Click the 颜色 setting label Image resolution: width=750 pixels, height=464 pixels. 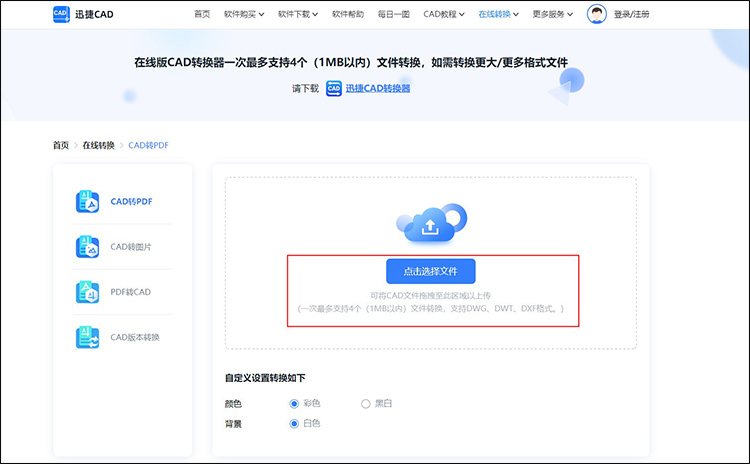[233, 404]
